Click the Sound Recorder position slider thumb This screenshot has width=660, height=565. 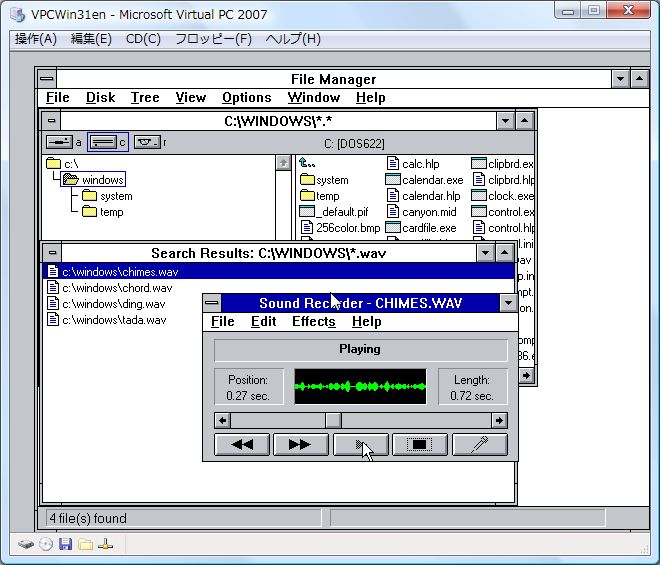click(x=333, y=420)
